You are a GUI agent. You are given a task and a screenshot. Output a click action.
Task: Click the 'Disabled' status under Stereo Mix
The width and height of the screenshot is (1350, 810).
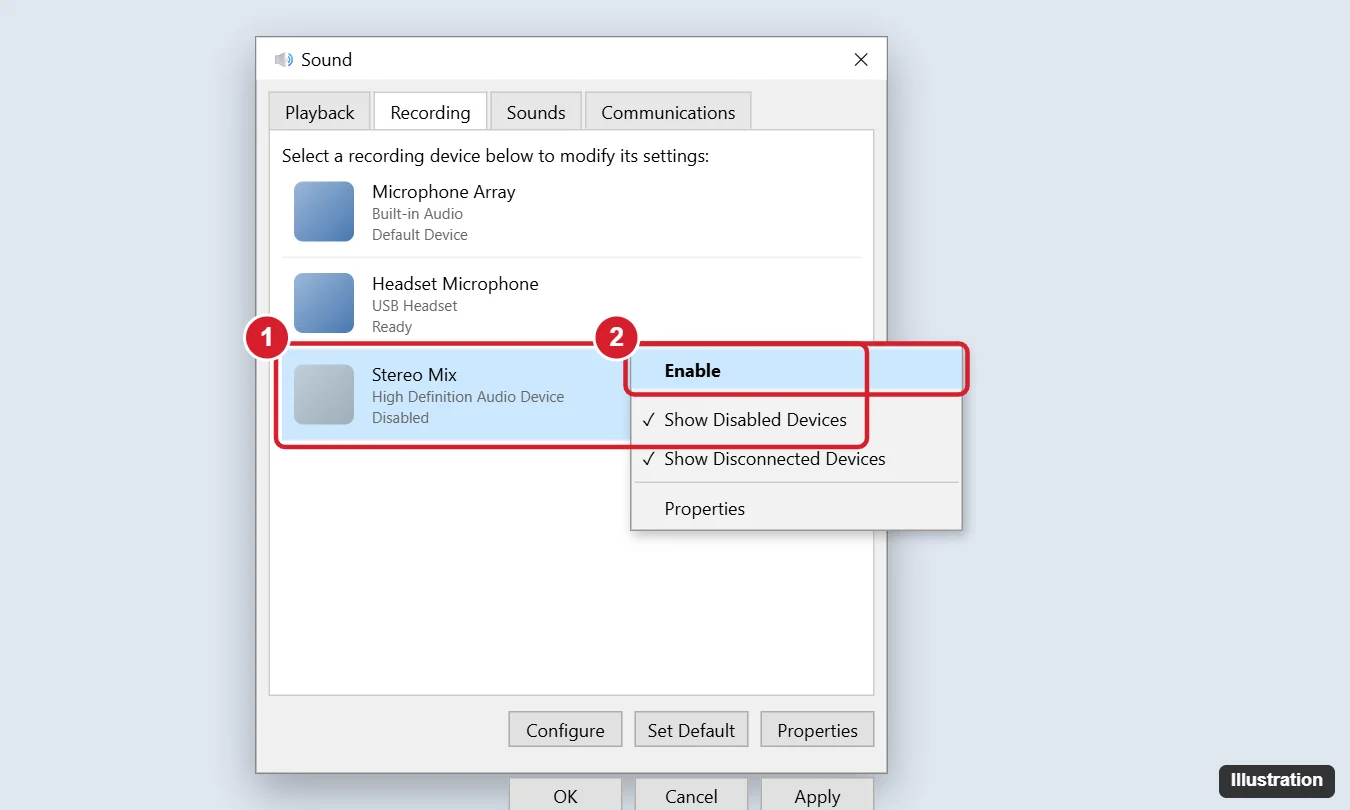pyautogui.click(x=400, y=418)
